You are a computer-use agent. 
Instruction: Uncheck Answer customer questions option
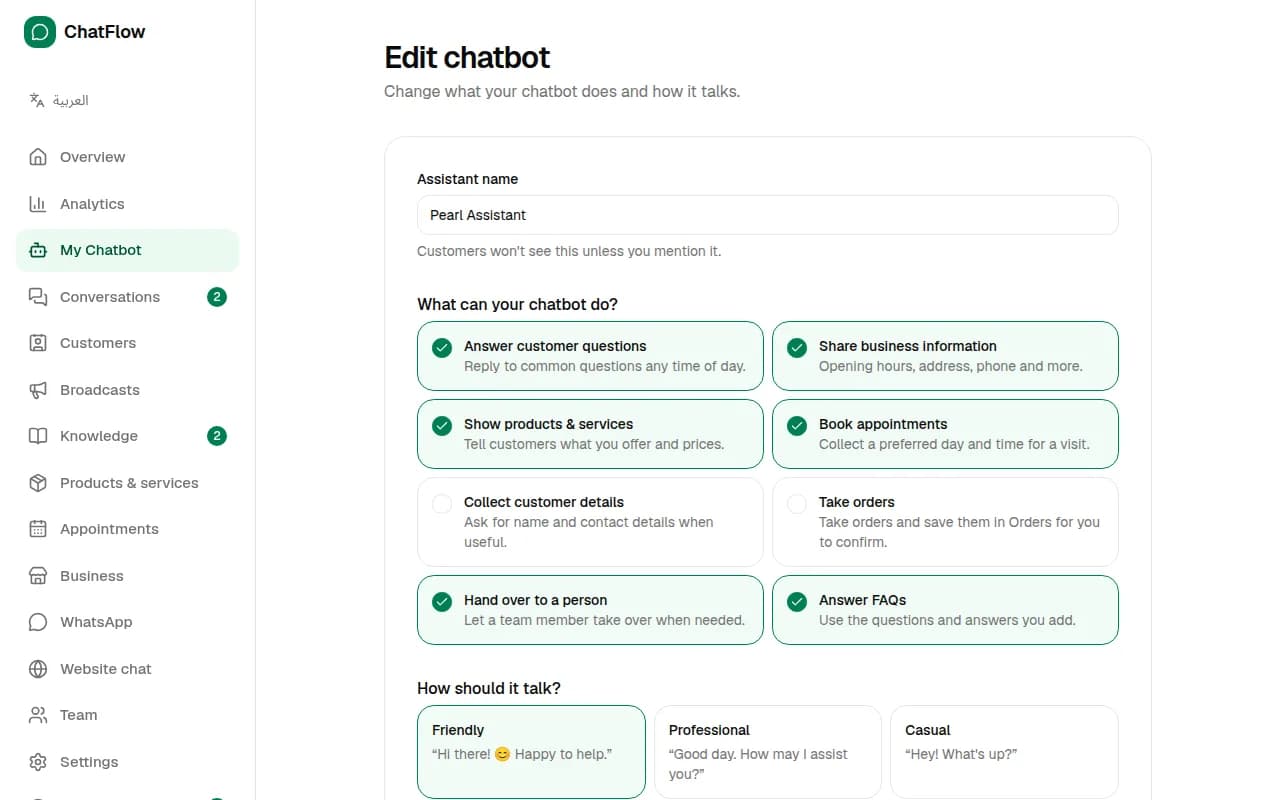pyautogui.click(x=590, y=356)
